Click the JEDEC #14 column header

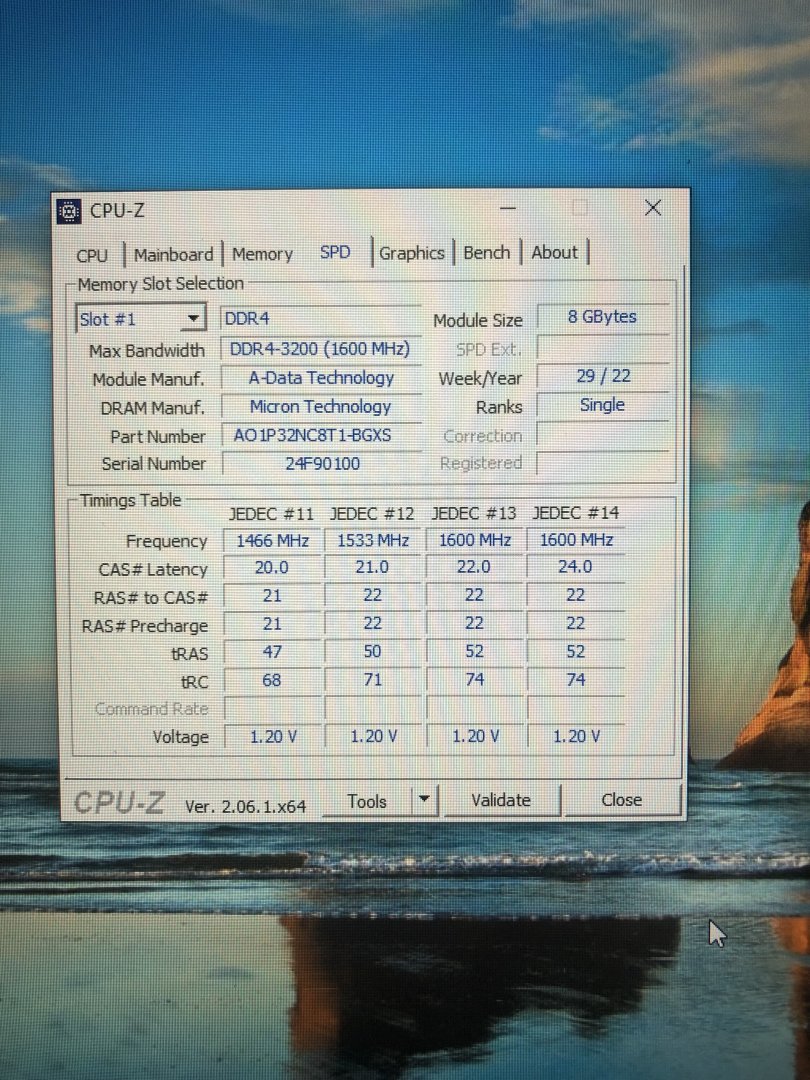tap(576, 513)
